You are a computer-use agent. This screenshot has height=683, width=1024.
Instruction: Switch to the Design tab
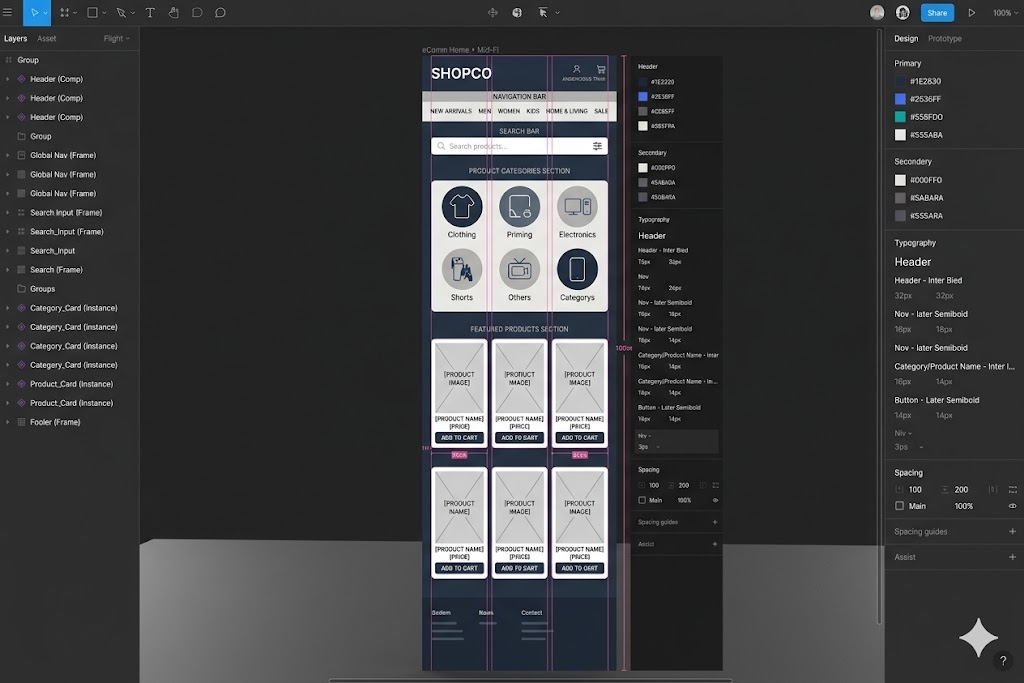(906, 39)
